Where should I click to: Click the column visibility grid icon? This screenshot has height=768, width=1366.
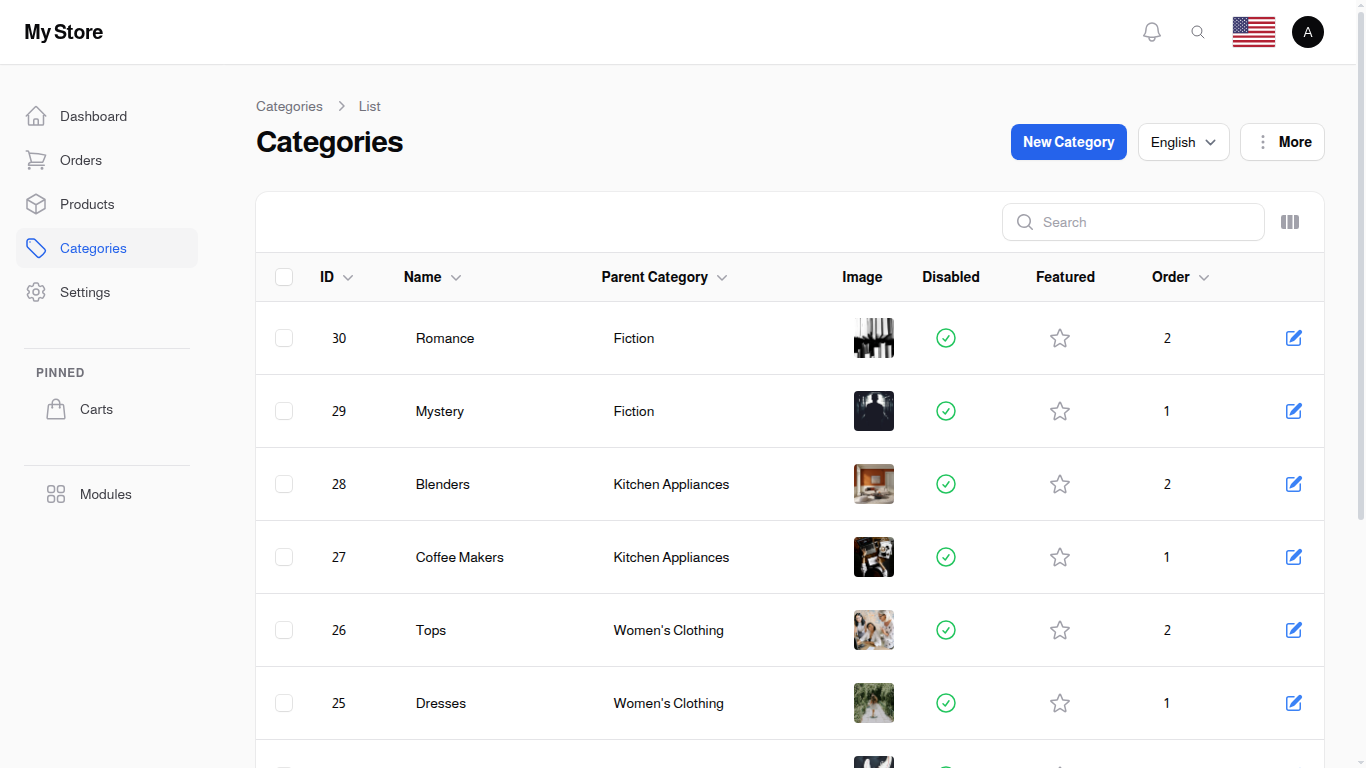[1290, 222]
